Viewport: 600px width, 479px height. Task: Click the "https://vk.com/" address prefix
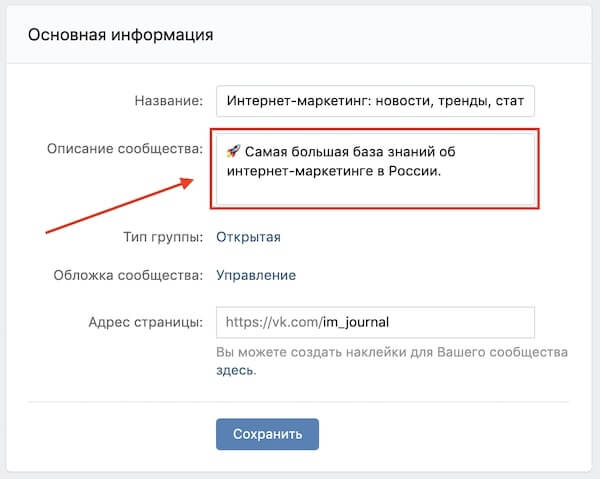tap(273, 322)
